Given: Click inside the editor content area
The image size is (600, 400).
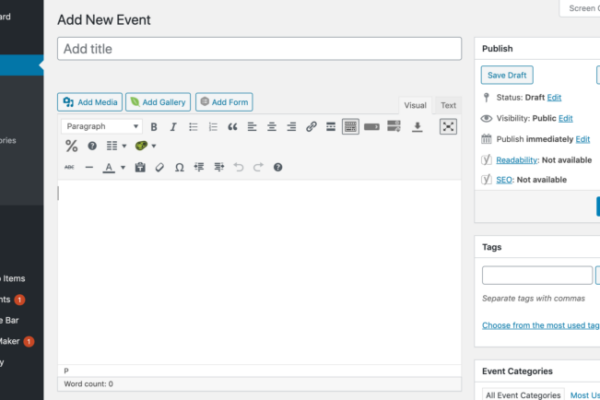Looking at the screenshot, I should pyautogui.click(x=259, y=272).
